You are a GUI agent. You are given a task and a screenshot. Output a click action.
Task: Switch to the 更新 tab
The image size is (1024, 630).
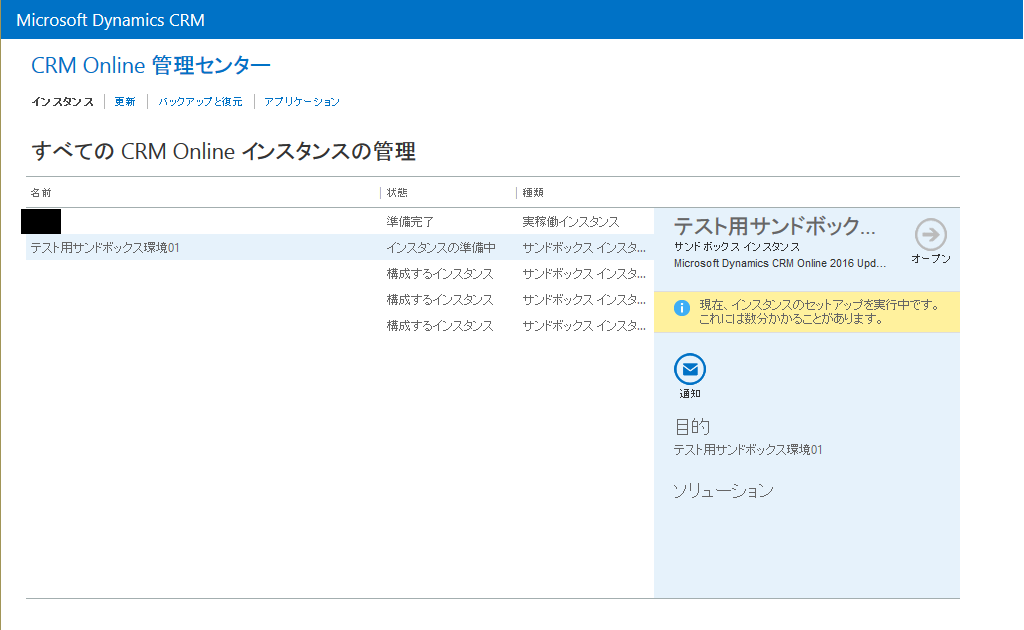coord(125,102)
